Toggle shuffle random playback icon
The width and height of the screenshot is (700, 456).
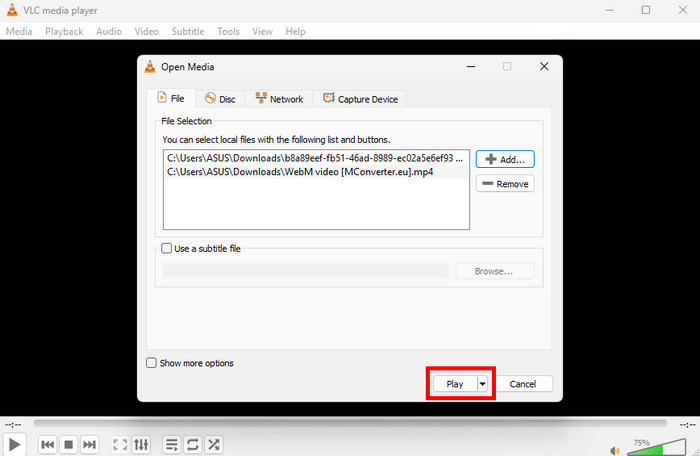tap(213, 444)
